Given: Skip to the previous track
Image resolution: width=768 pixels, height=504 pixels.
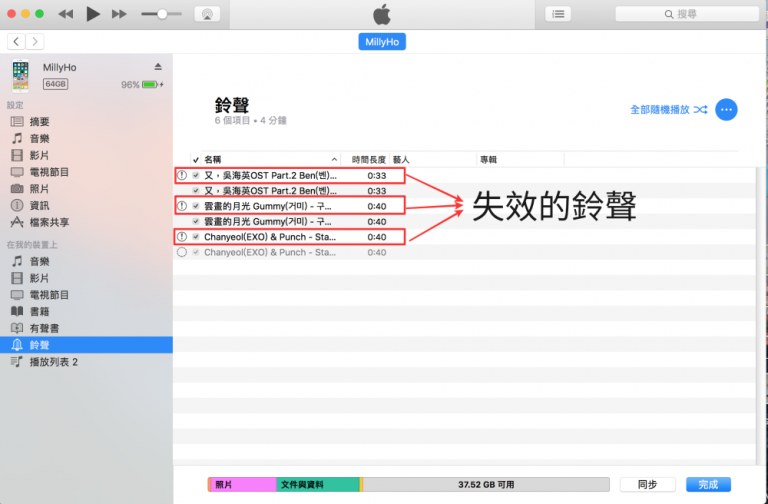Looking at the screenshot, I should click(x=66, y=14).
